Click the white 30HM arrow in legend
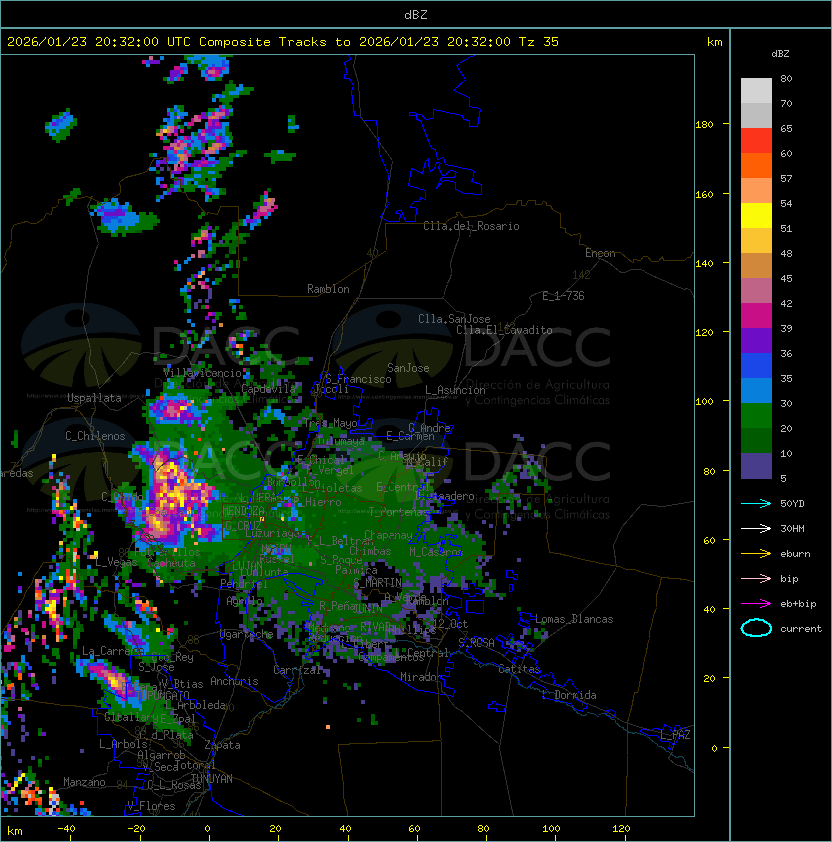The width and height of the screenshot is (832, 842). tap(756, 528)
